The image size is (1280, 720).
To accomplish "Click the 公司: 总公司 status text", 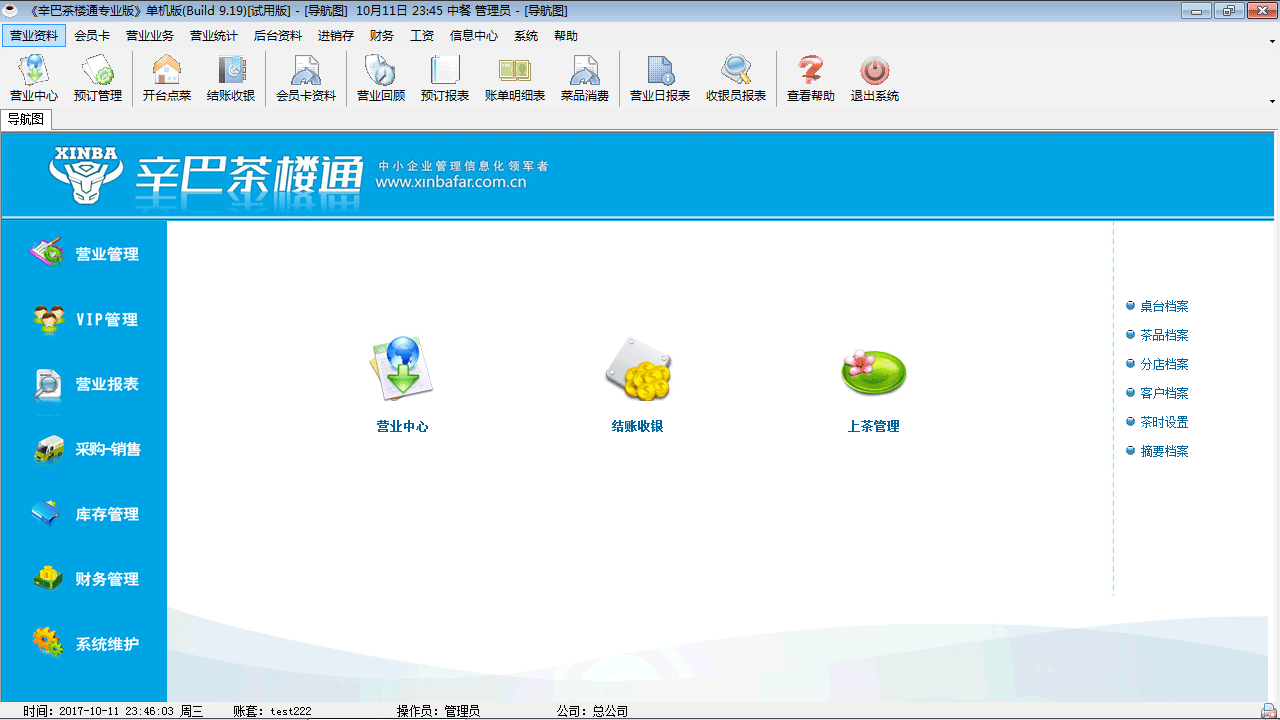I will [592, 711].
